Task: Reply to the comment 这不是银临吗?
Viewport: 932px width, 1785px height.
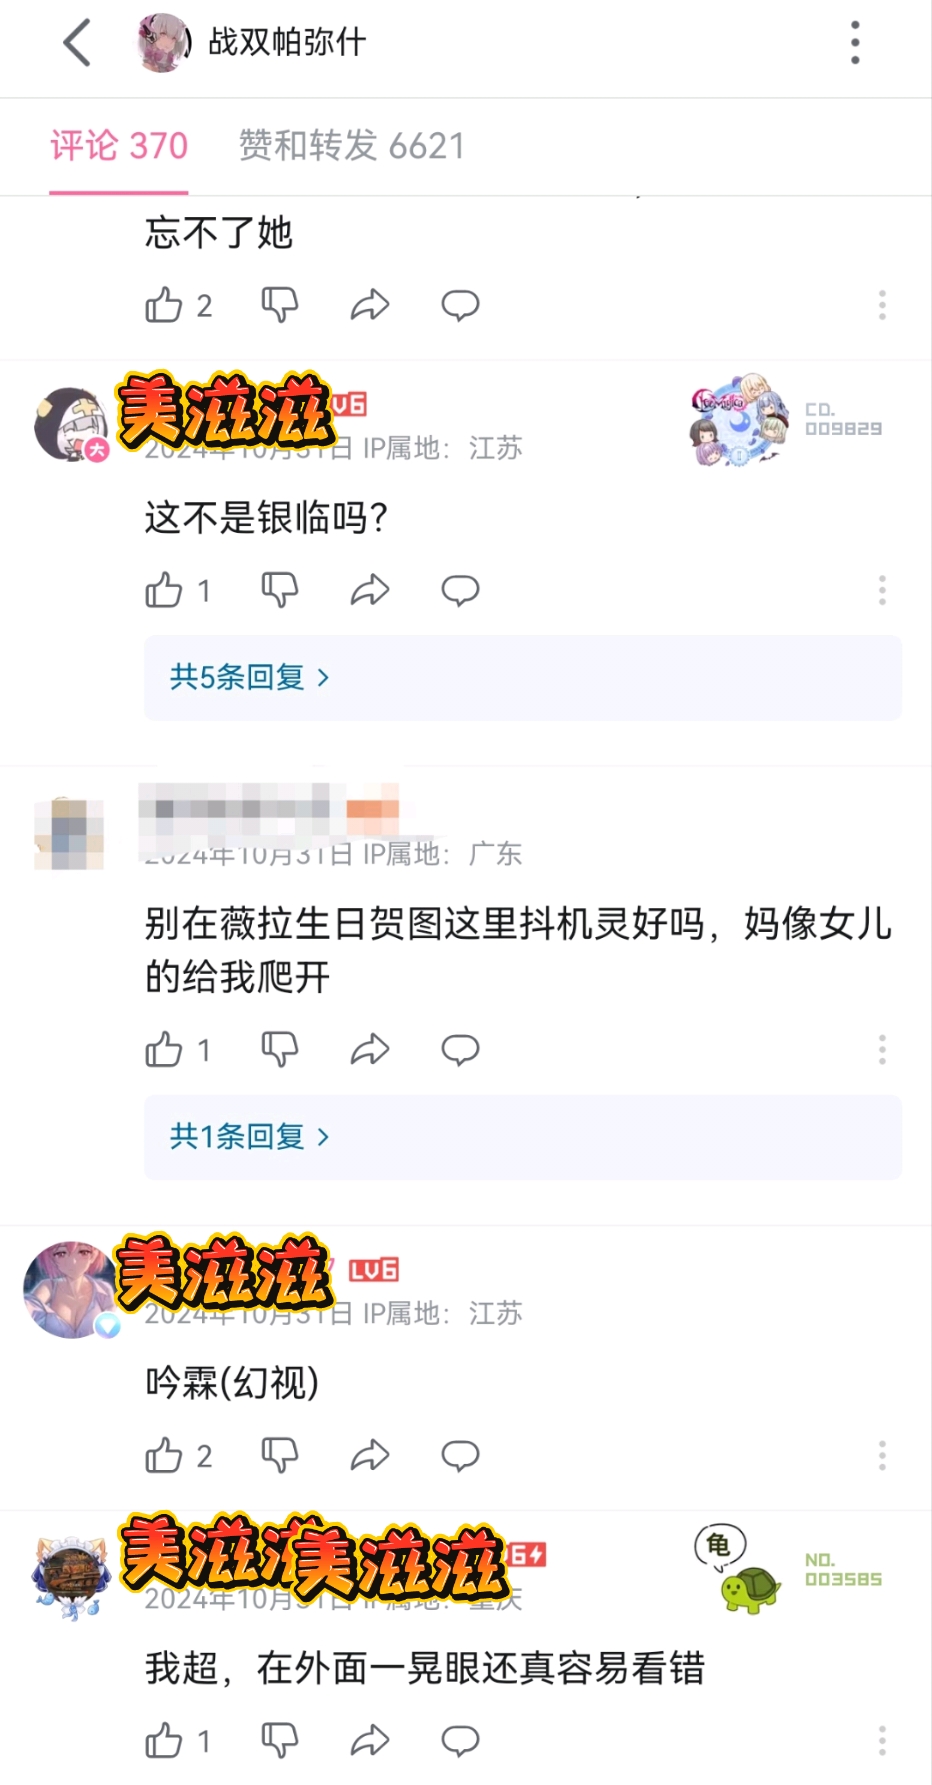Action: pyautogui.click(x=461, y=590)
